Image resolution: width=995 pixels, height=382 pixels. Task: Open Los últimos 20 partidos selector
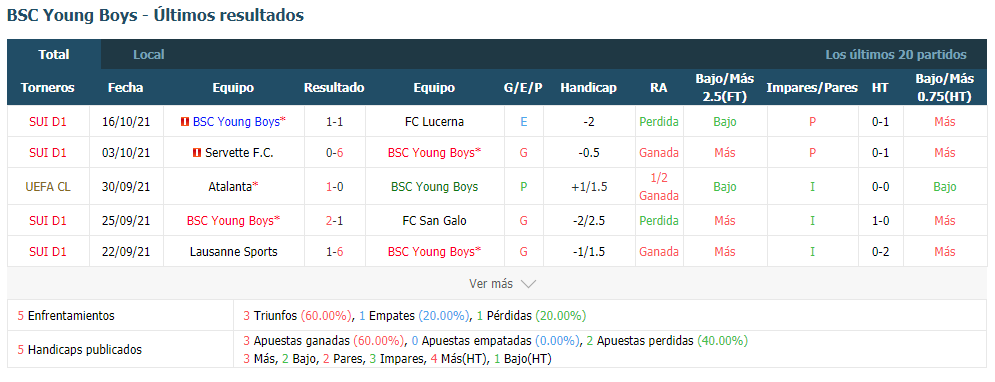pyautogui.click(x=896, y=55)
